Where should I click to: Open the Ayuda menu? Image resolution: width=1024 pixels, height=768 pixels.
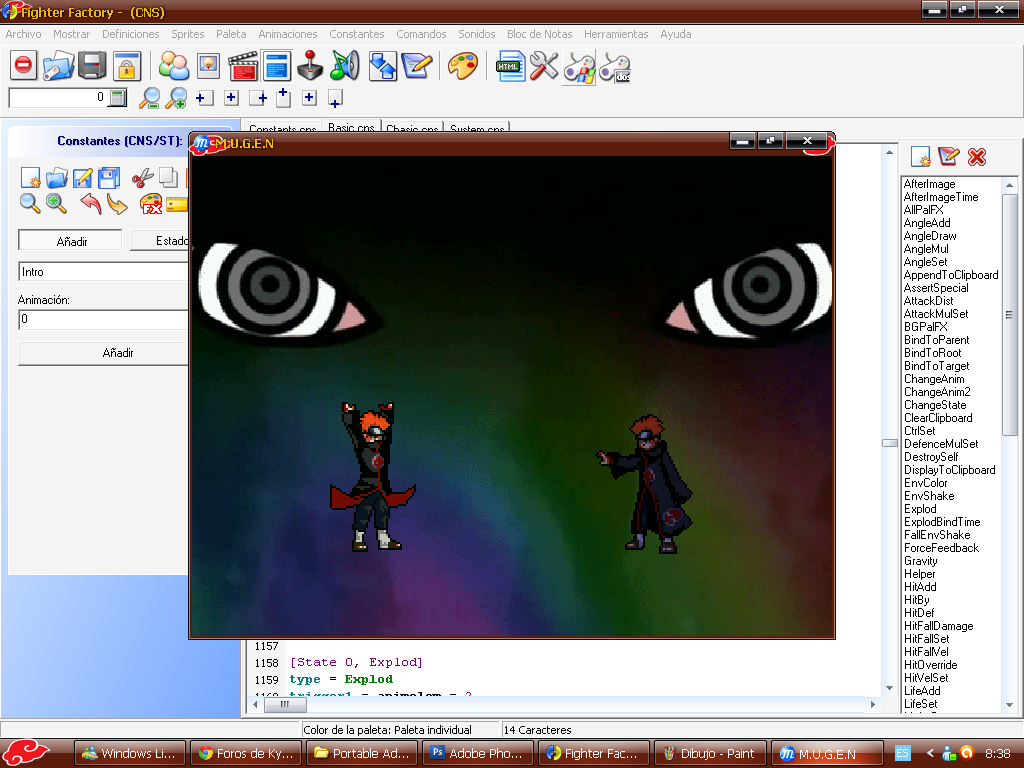point(675,34)
